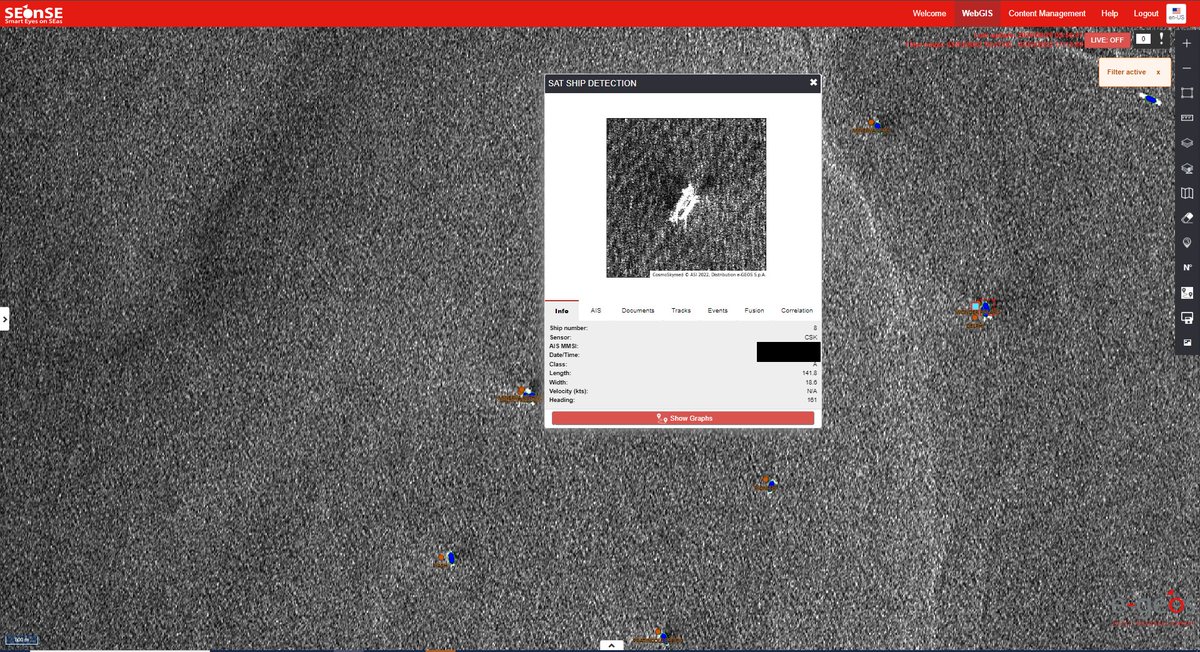The width and height of the screenshot is (1200, 652).
Task: Open the Correlation tab
Action: (797, 310)
